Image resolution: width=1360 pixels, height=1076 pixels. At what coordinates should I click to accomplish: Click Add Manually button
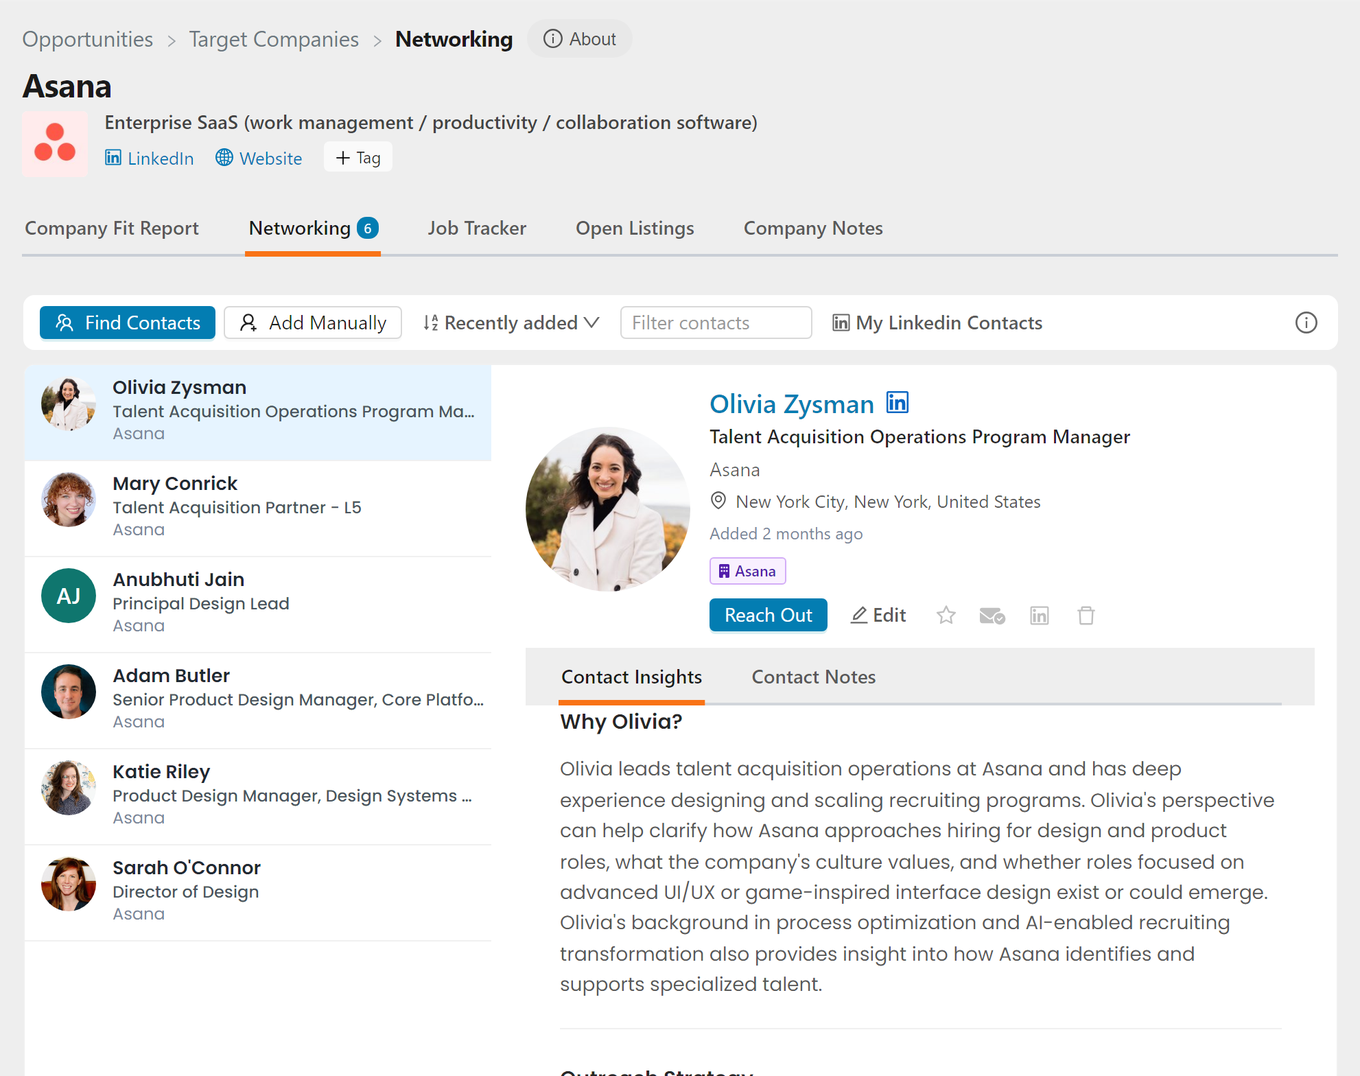click(x=313, y=323)
